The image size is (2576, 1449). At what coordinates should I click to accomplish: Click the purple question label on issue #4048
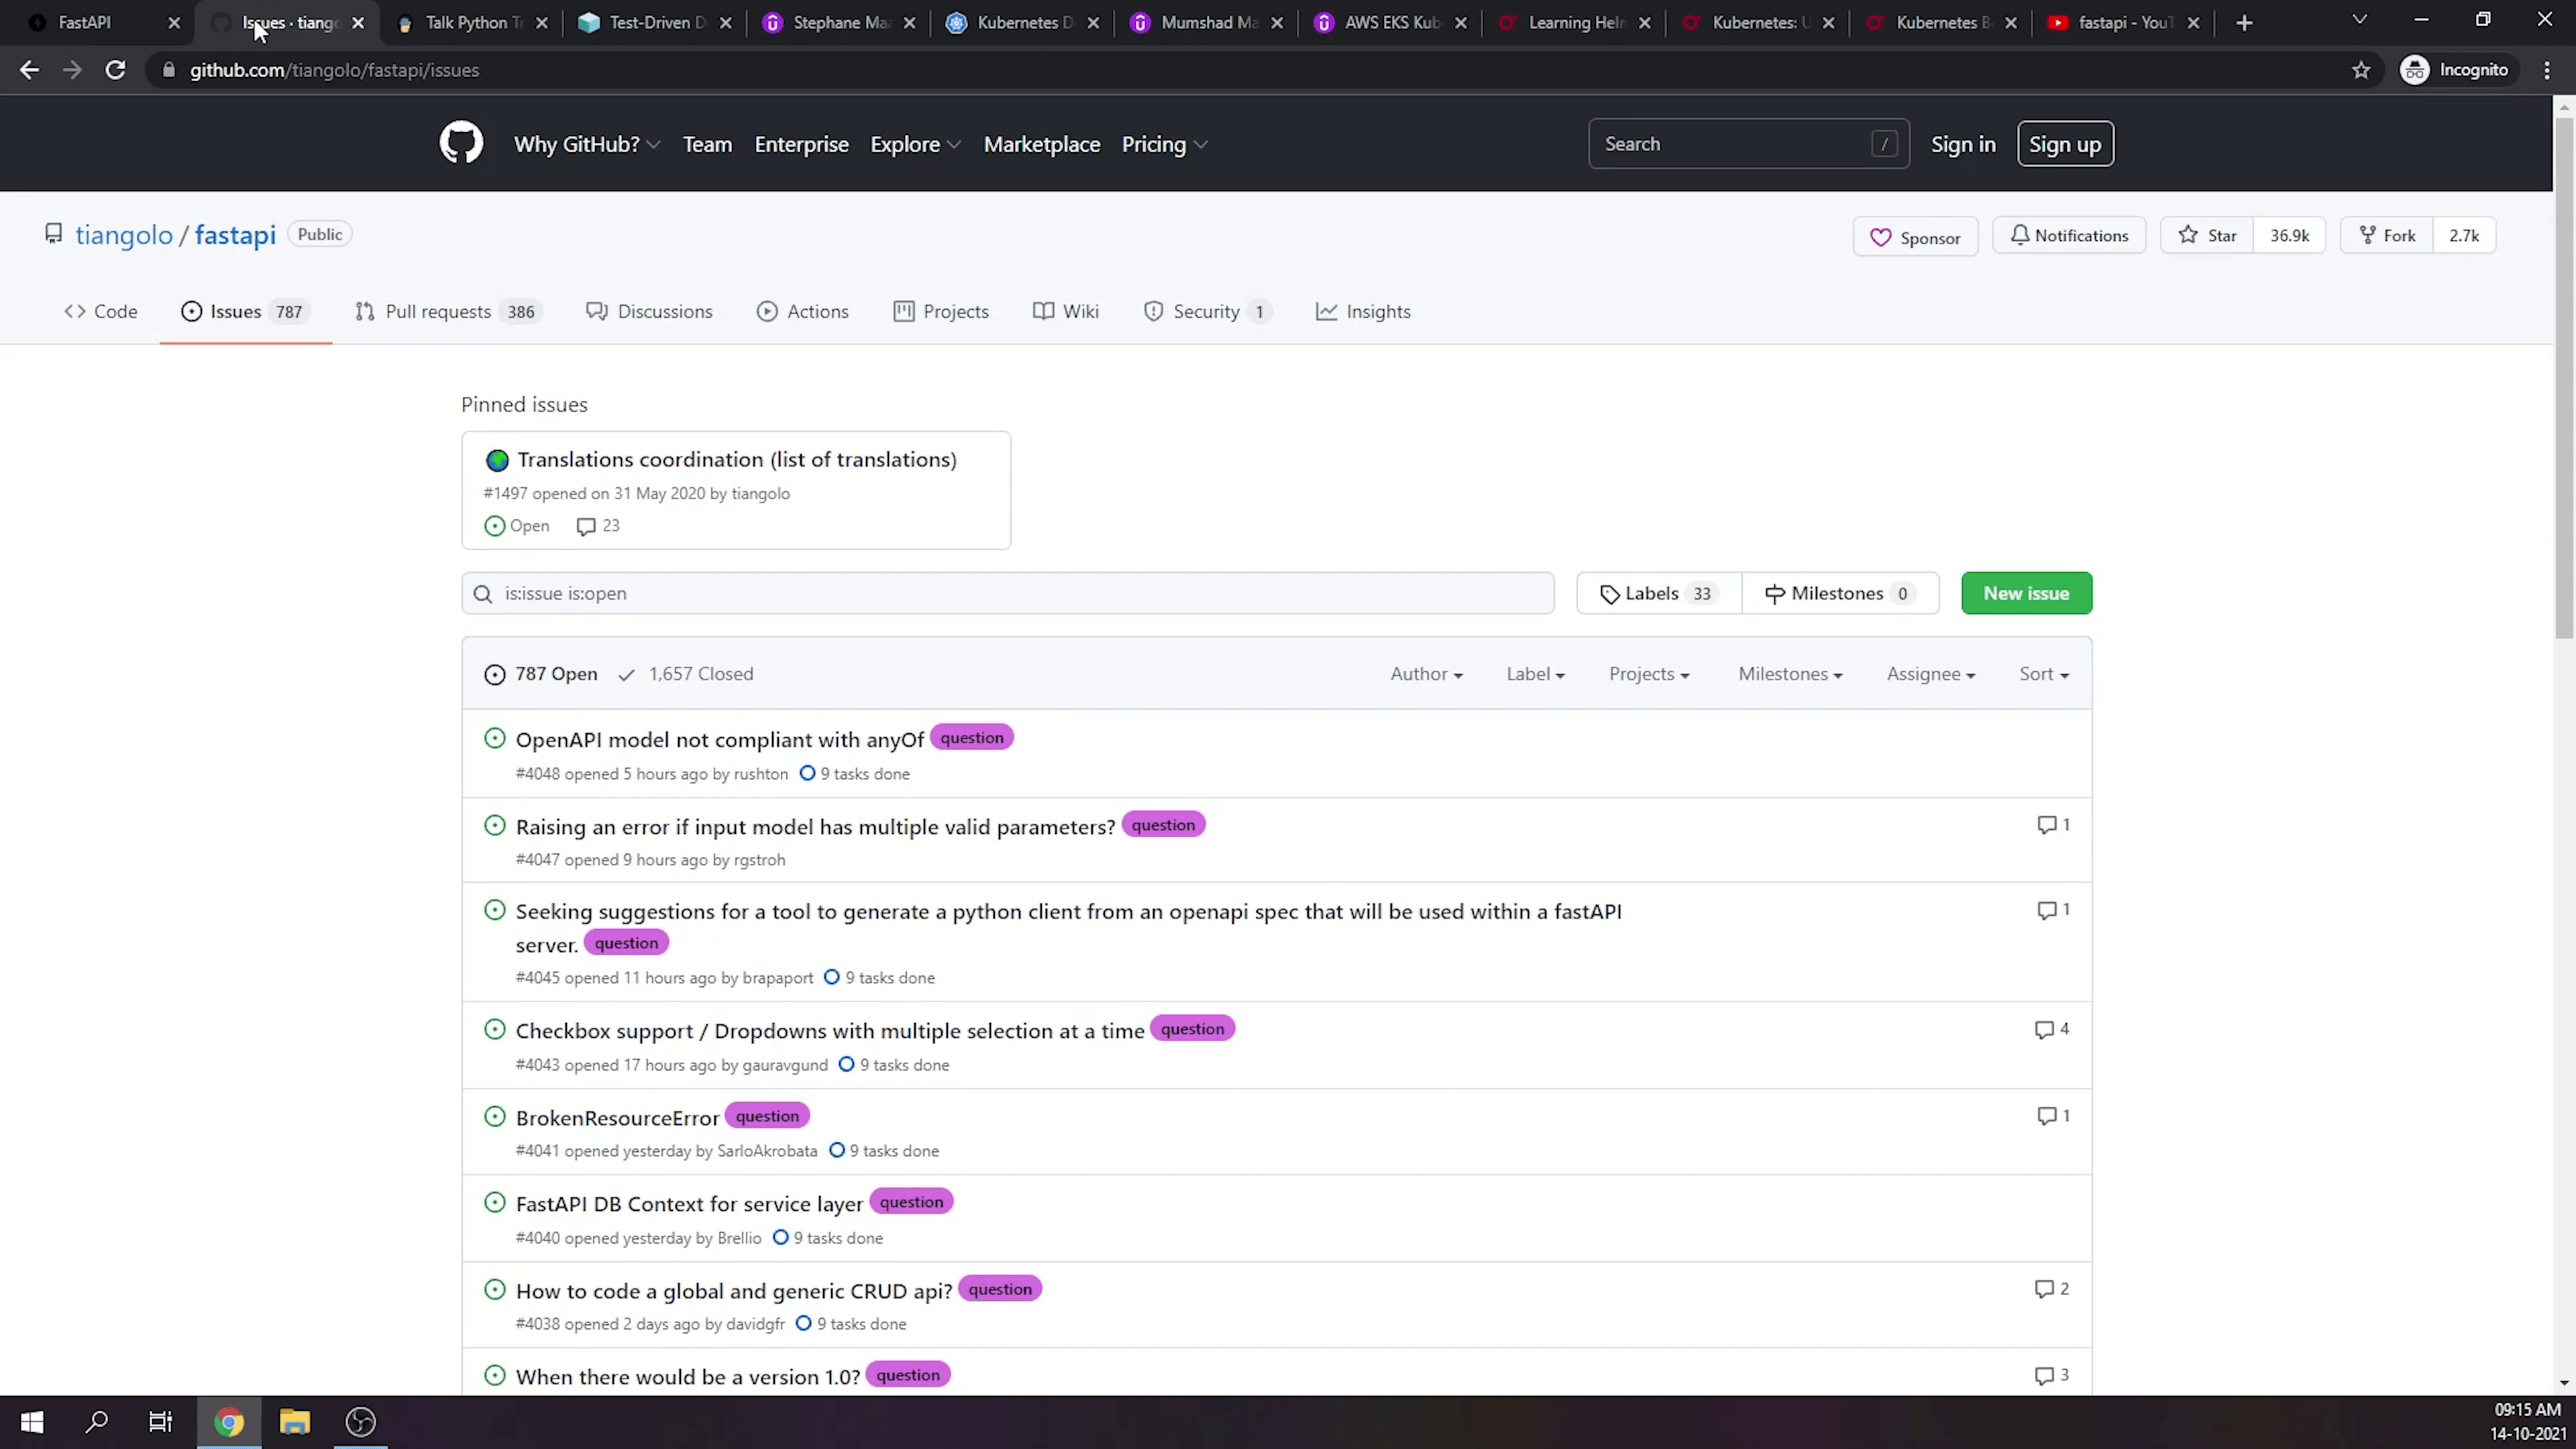pos(971,738)
